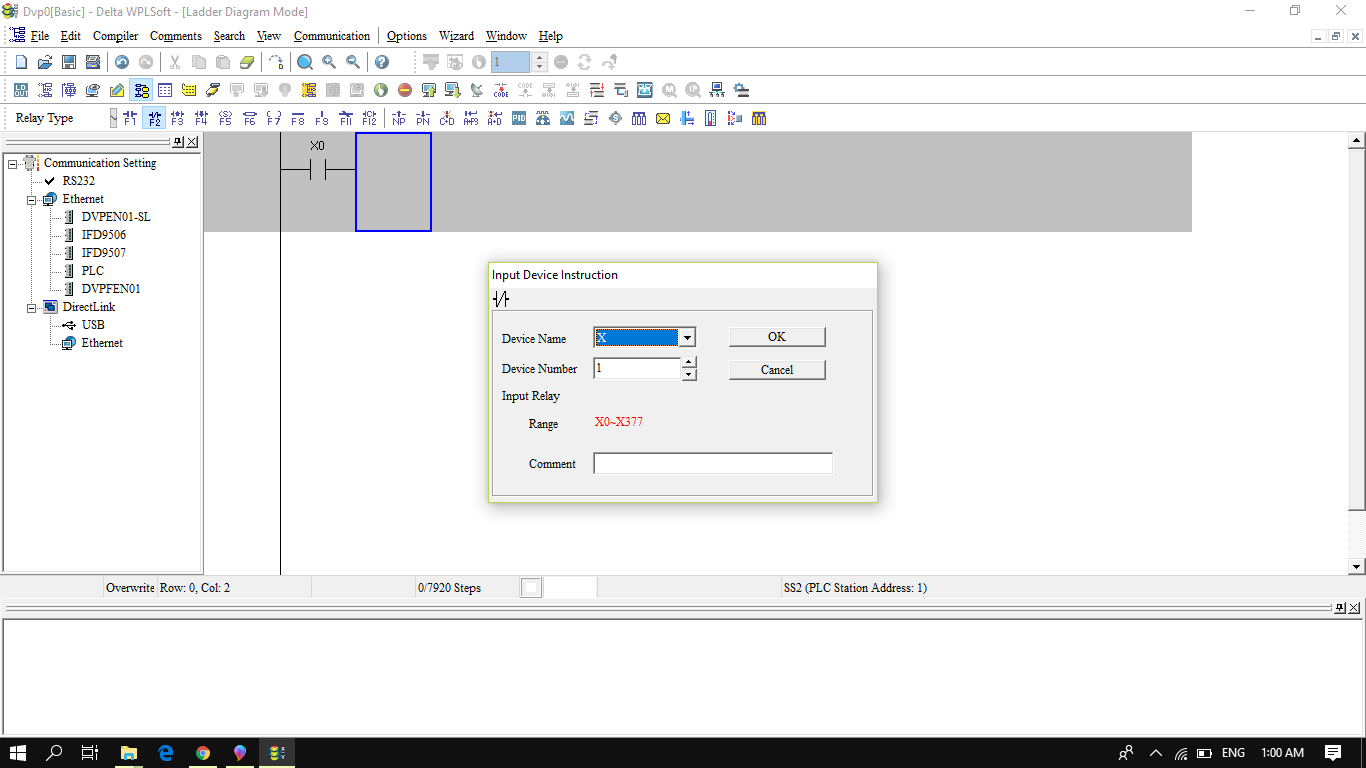The image size is (1366, 768).
Task: Click the Zoom In magnifier icon
Action: click(327, 61)
